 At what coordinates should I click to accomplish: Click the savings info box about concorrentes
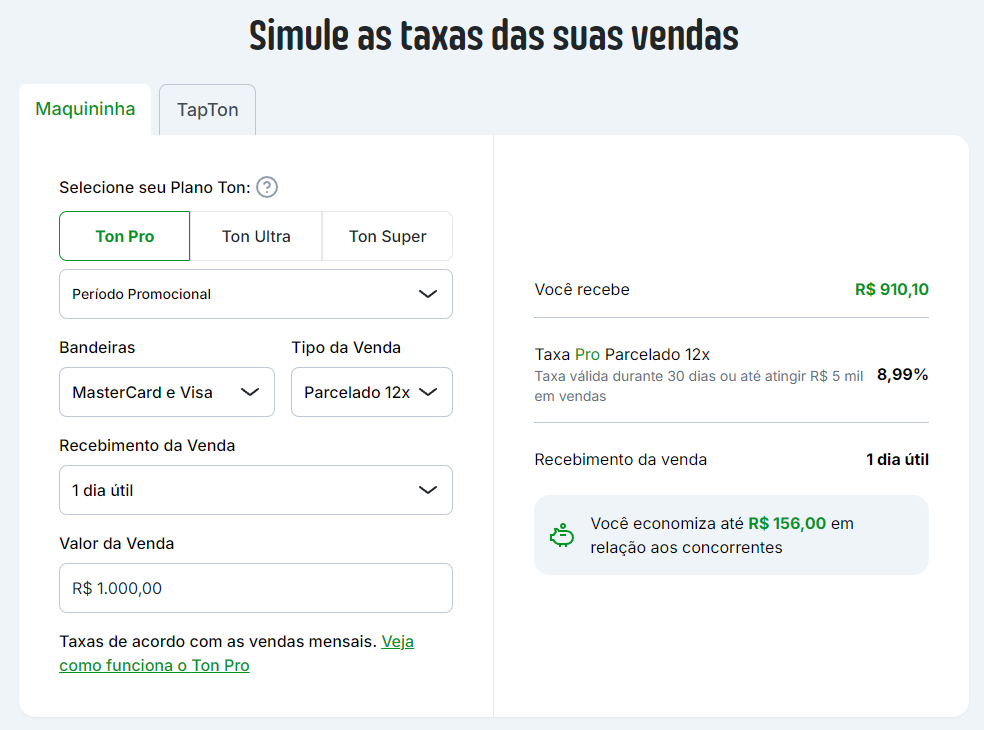[731, 535]
